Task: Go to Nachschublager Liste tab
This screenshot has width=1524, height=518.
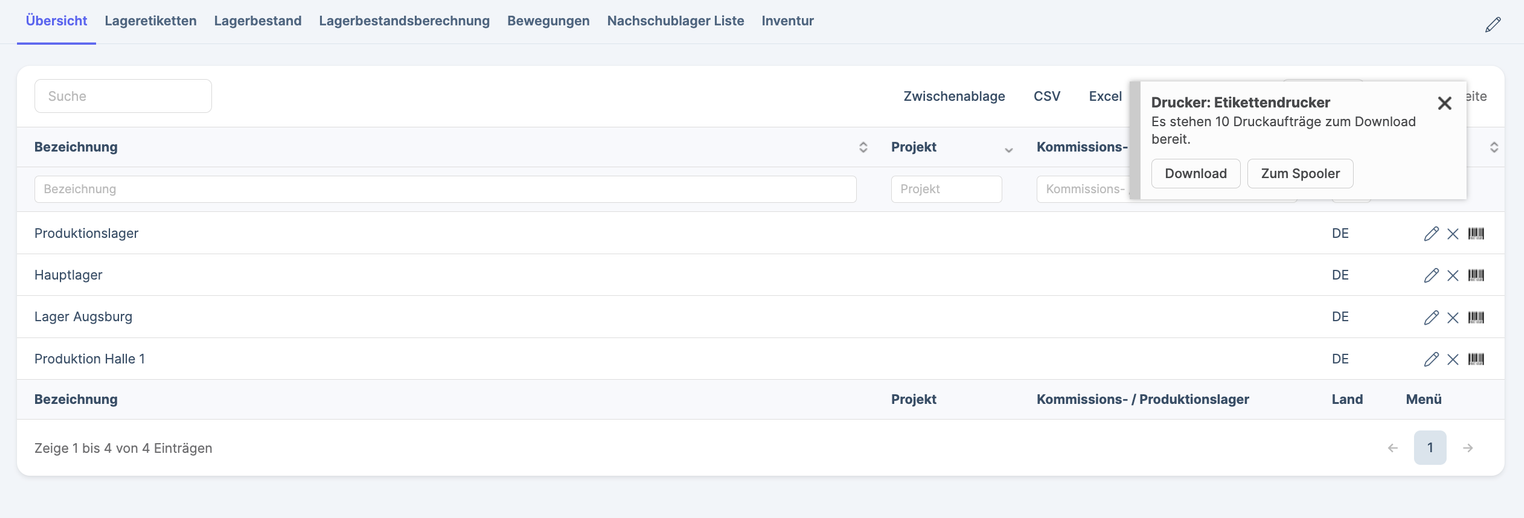Action: [x=675, y=21]
